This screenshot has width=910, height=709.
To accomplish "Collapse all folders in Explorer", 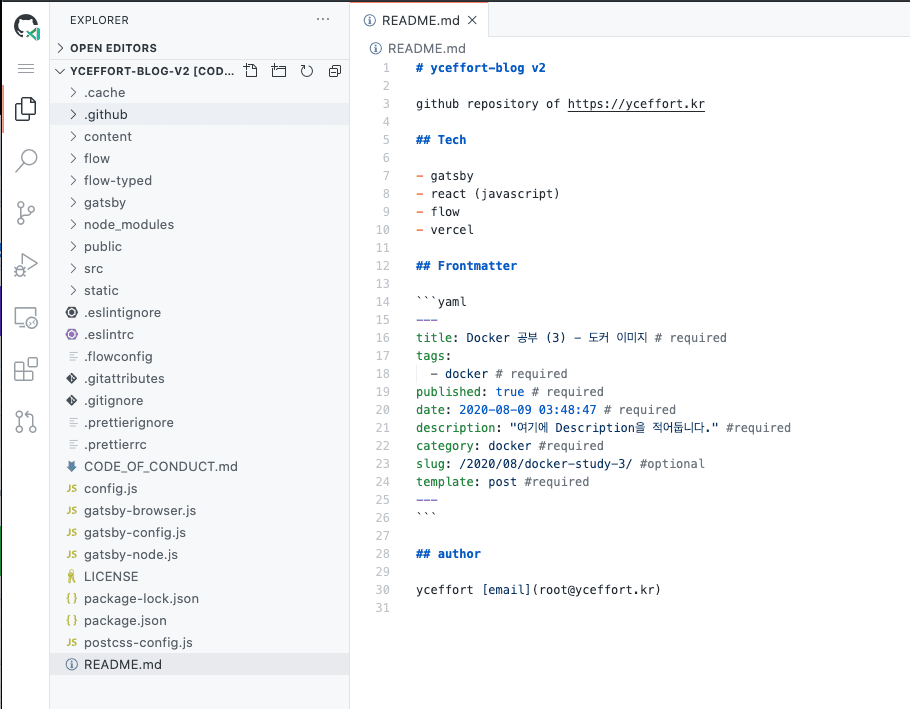I will [335, 71].
